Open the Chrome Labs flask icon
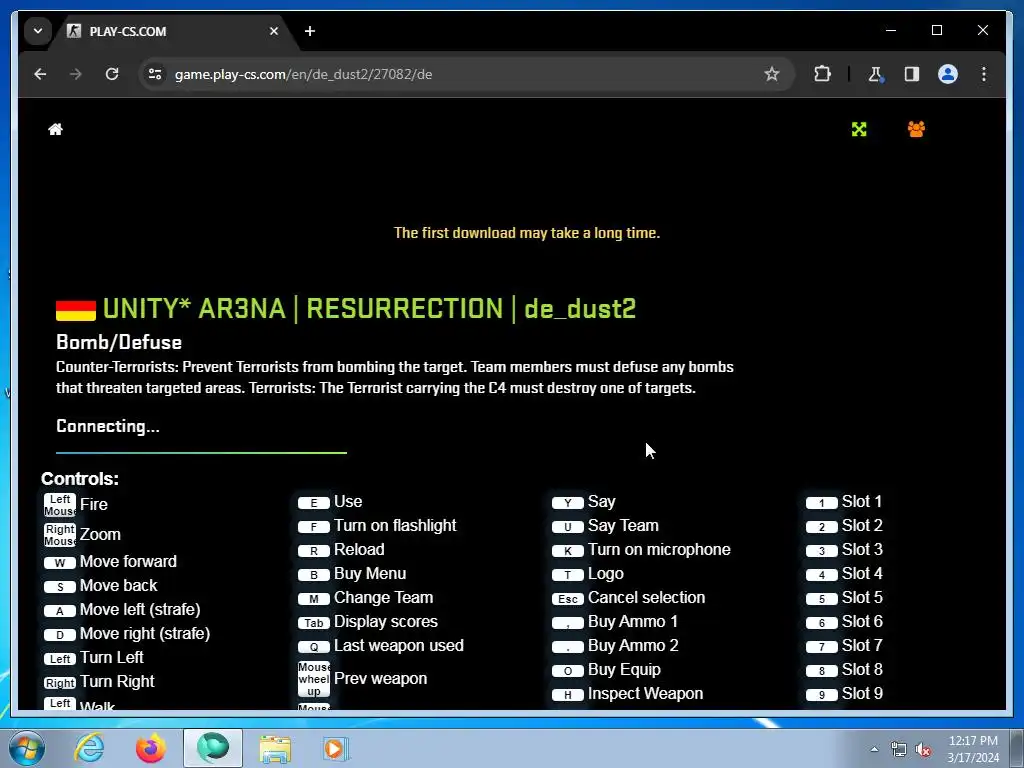 pos(876,74)
